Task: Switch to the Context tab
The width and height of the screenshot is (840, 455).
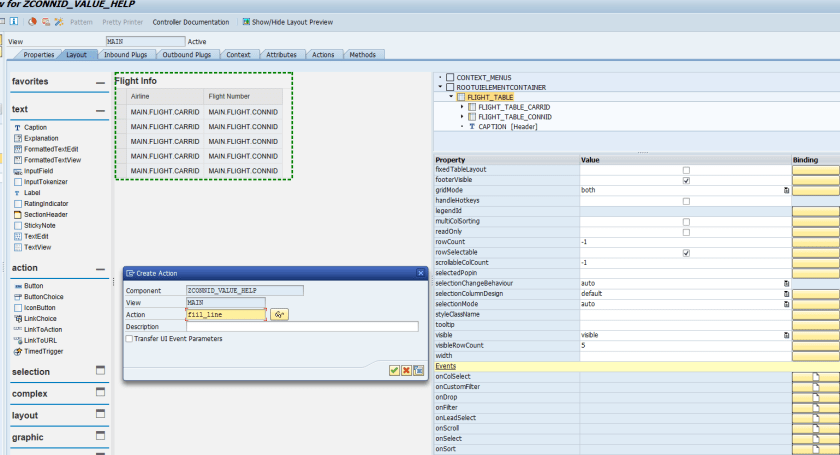Action: point(238,55)
